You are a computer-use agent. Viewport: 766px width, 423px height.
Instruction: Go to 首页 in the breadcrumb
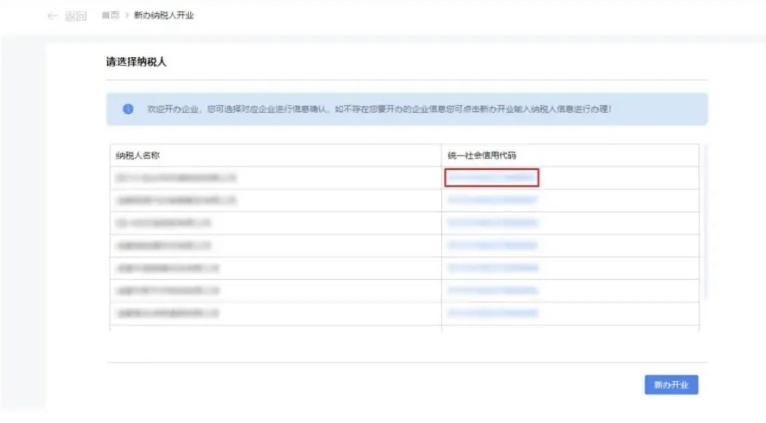point(110,17)
